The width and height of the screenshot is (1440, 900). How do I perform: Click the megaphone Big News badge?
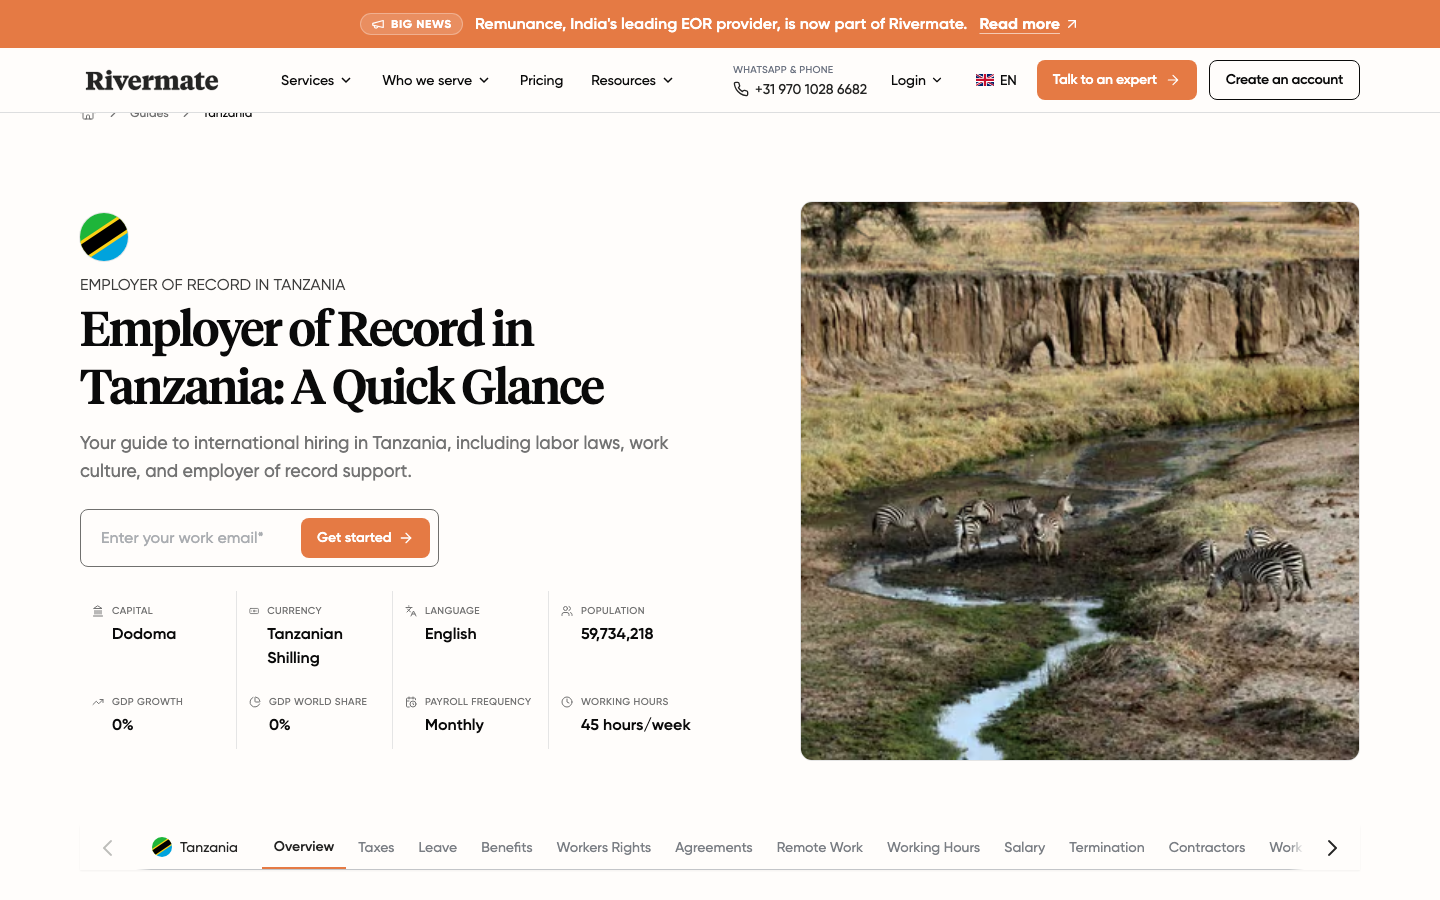411,24
